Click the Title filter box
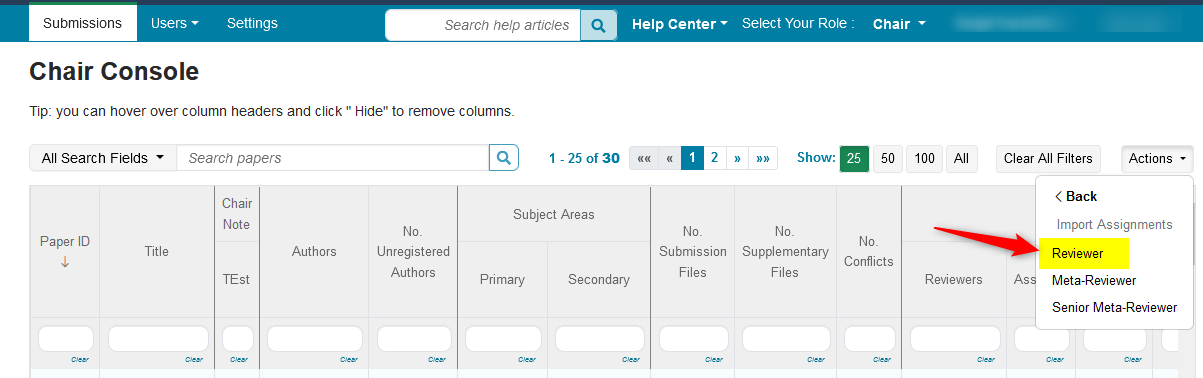 tap(157, 339)
